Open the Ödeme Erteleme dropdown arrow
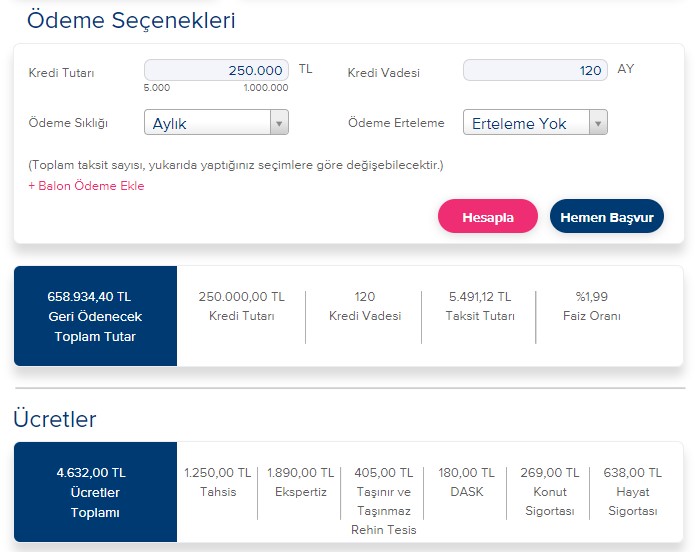696x552 pixels. pos(598,122)
